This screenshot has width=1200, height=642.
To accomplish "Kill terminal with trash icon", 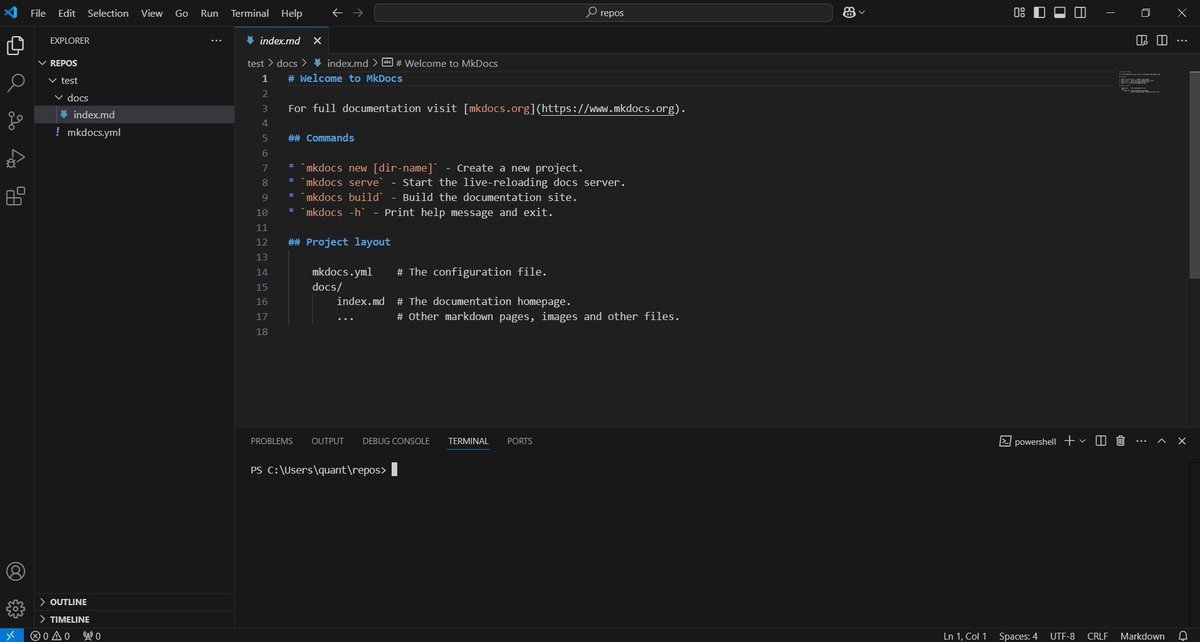I will coord(1121,441).
